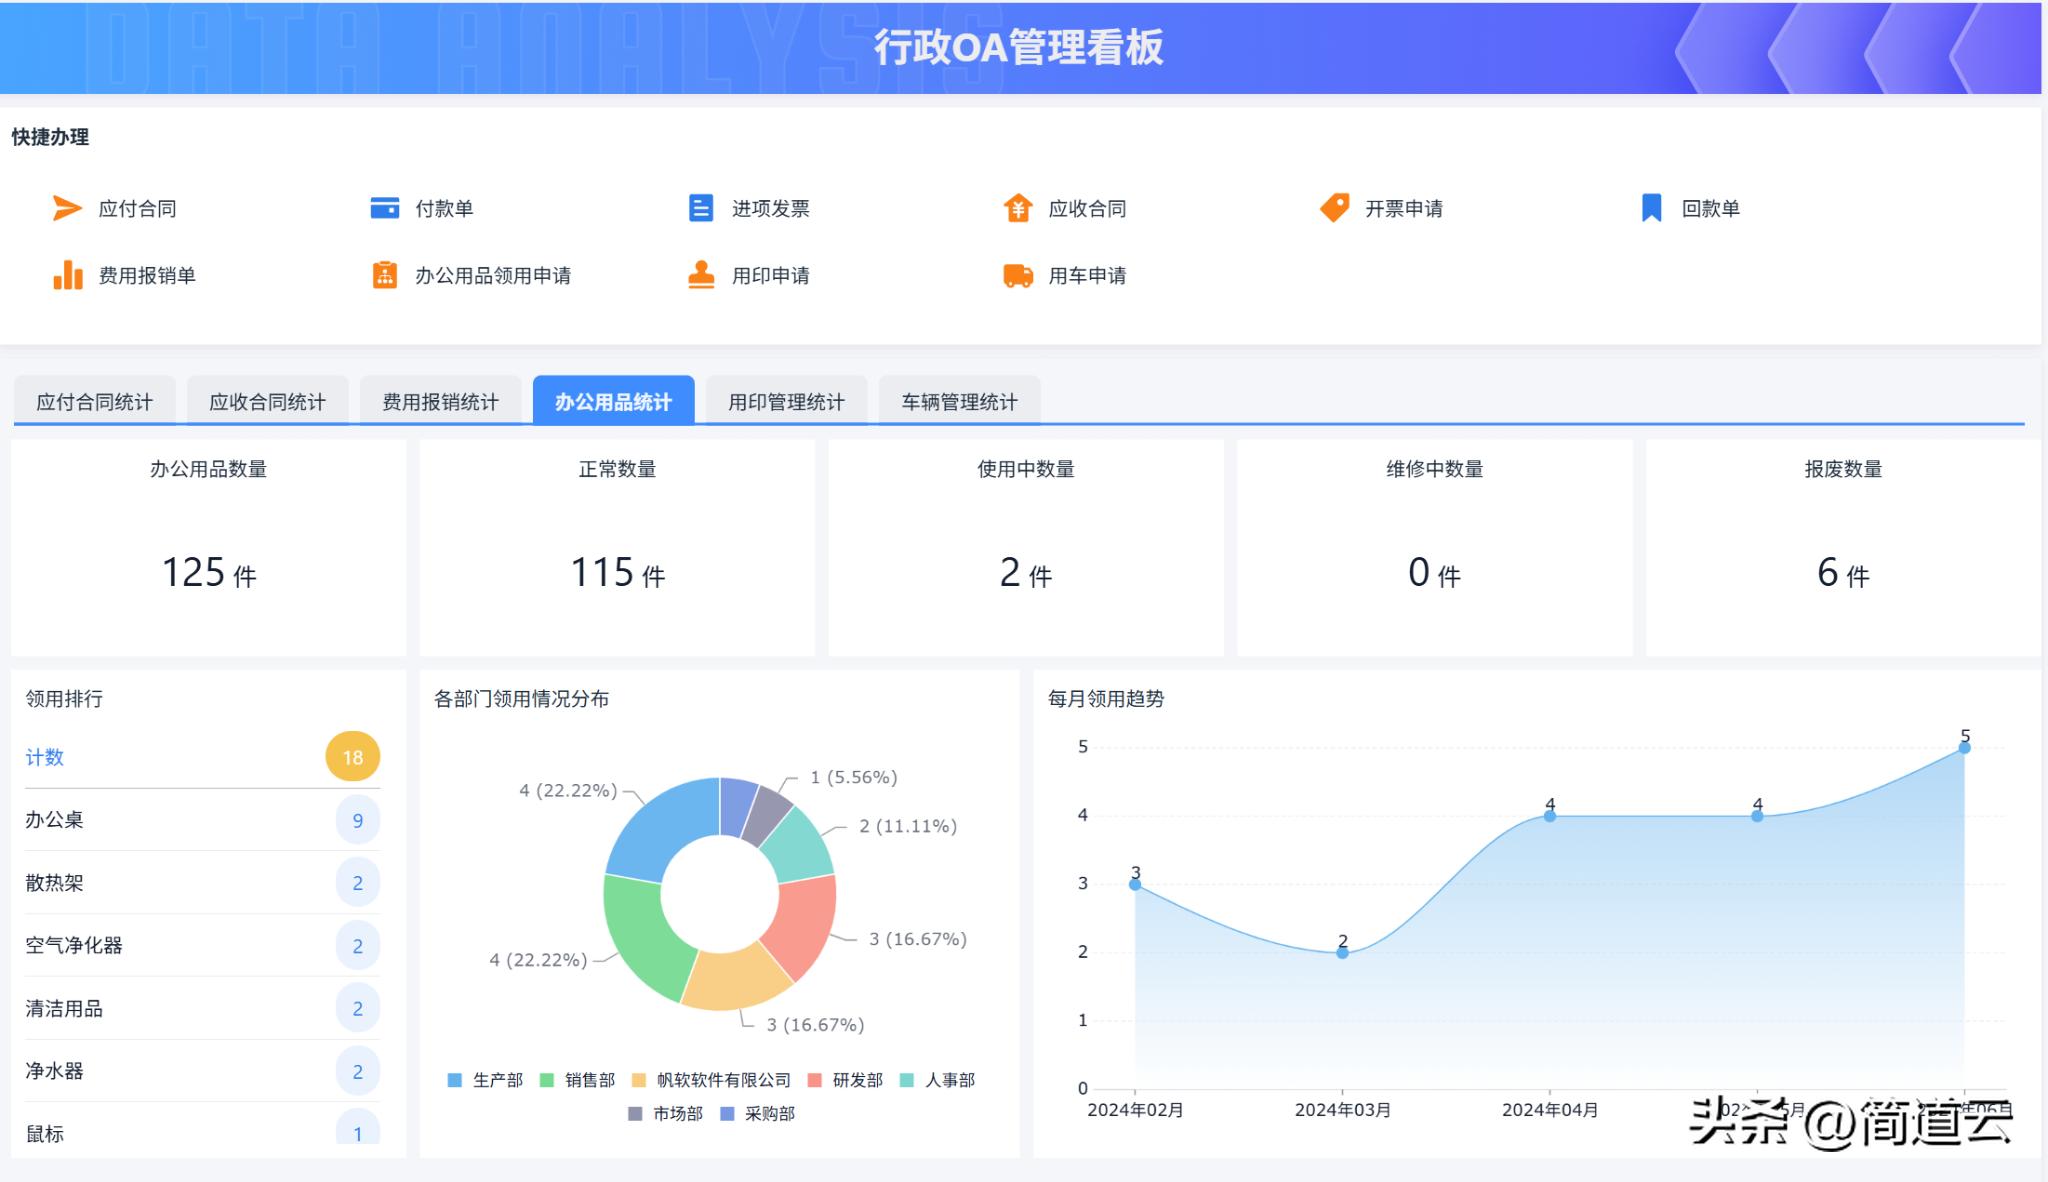Click the 净水器 row in ranking list
The height and width of the screenshot is (1182, 2048).
point(202,1071)
